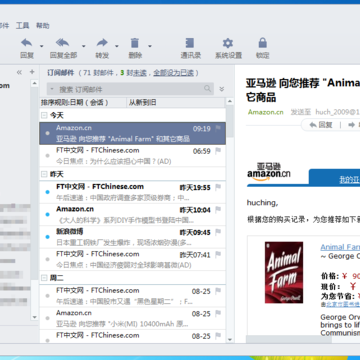Open the dropdown arrow next to 回复全部
Viewport: 360px width, 360px height.
point(84,46)
